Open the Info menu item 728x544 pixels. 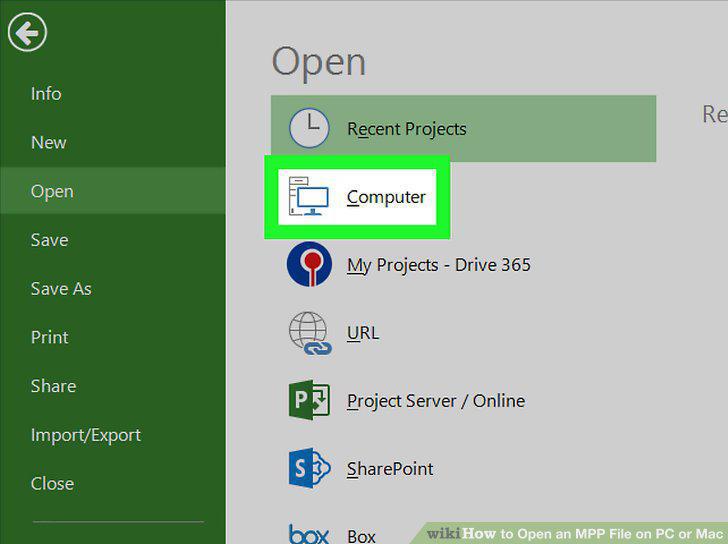(46, 94)
